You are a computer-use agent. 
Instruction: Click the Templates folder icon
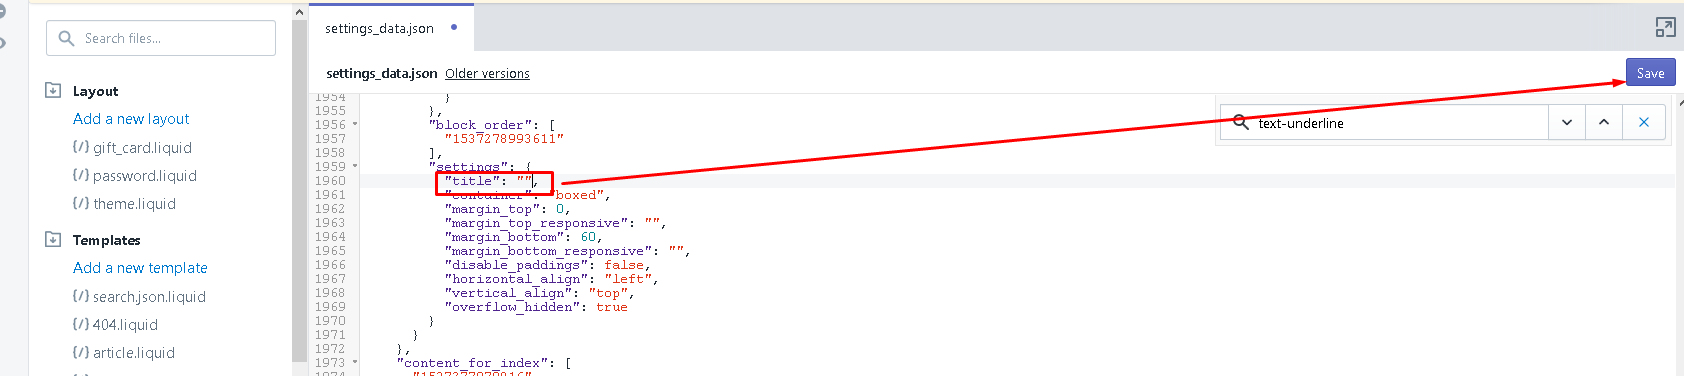click(53, 239)
